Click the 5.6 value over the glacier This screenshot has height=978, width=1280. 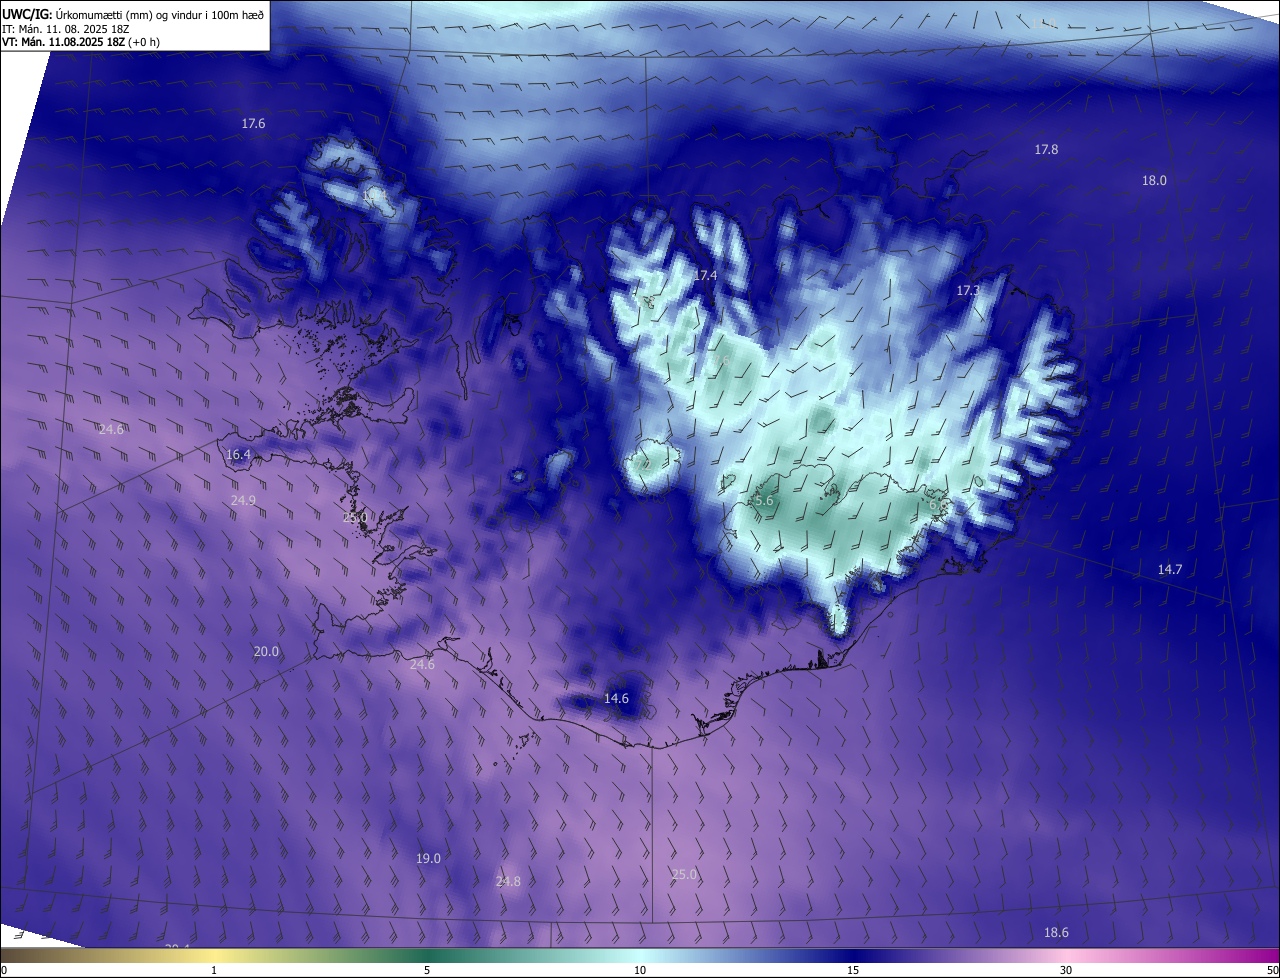coord(764,501)
